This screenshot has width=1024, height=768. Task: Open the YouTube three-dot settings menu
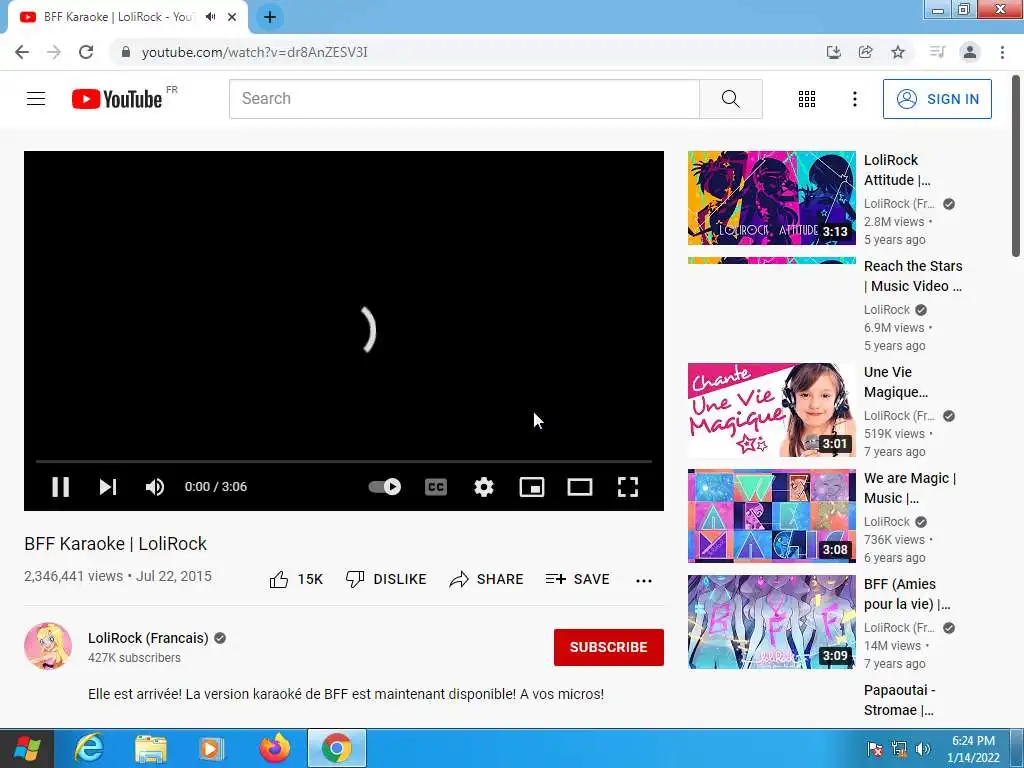click(x=854, y=99)
